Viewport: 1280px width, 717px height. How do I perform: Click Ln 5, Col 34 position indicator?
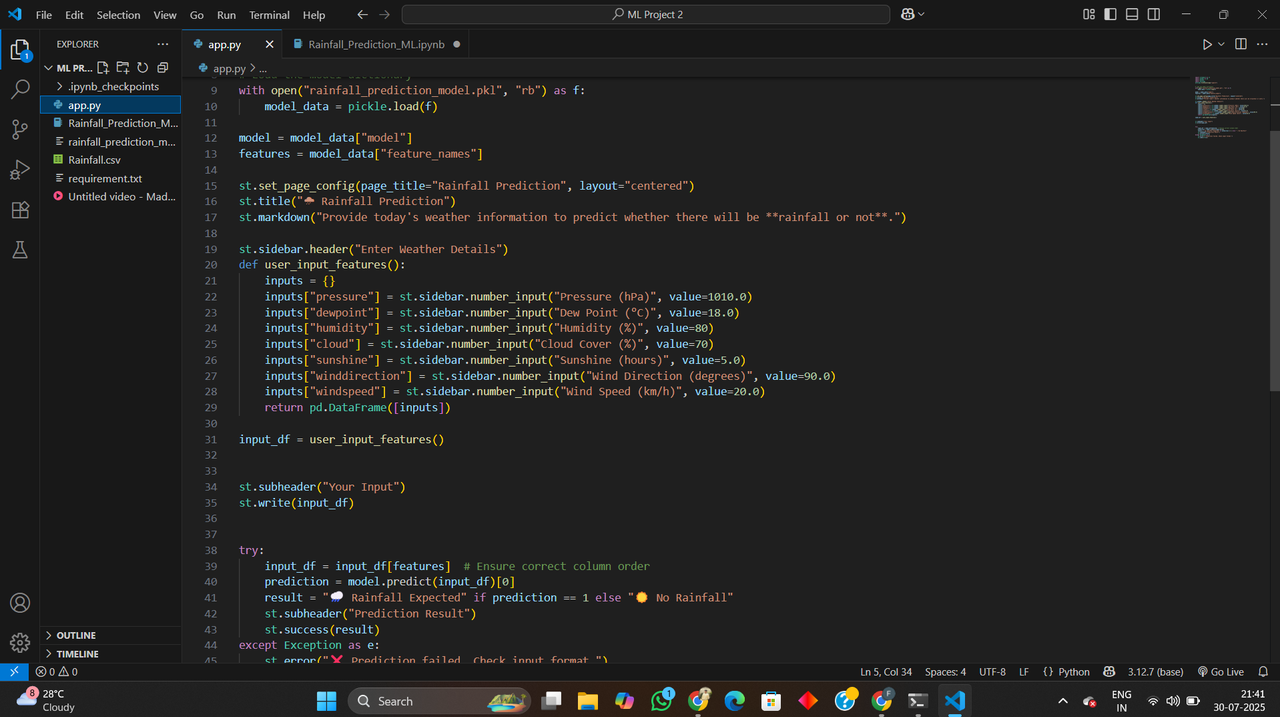click(887, 672)
